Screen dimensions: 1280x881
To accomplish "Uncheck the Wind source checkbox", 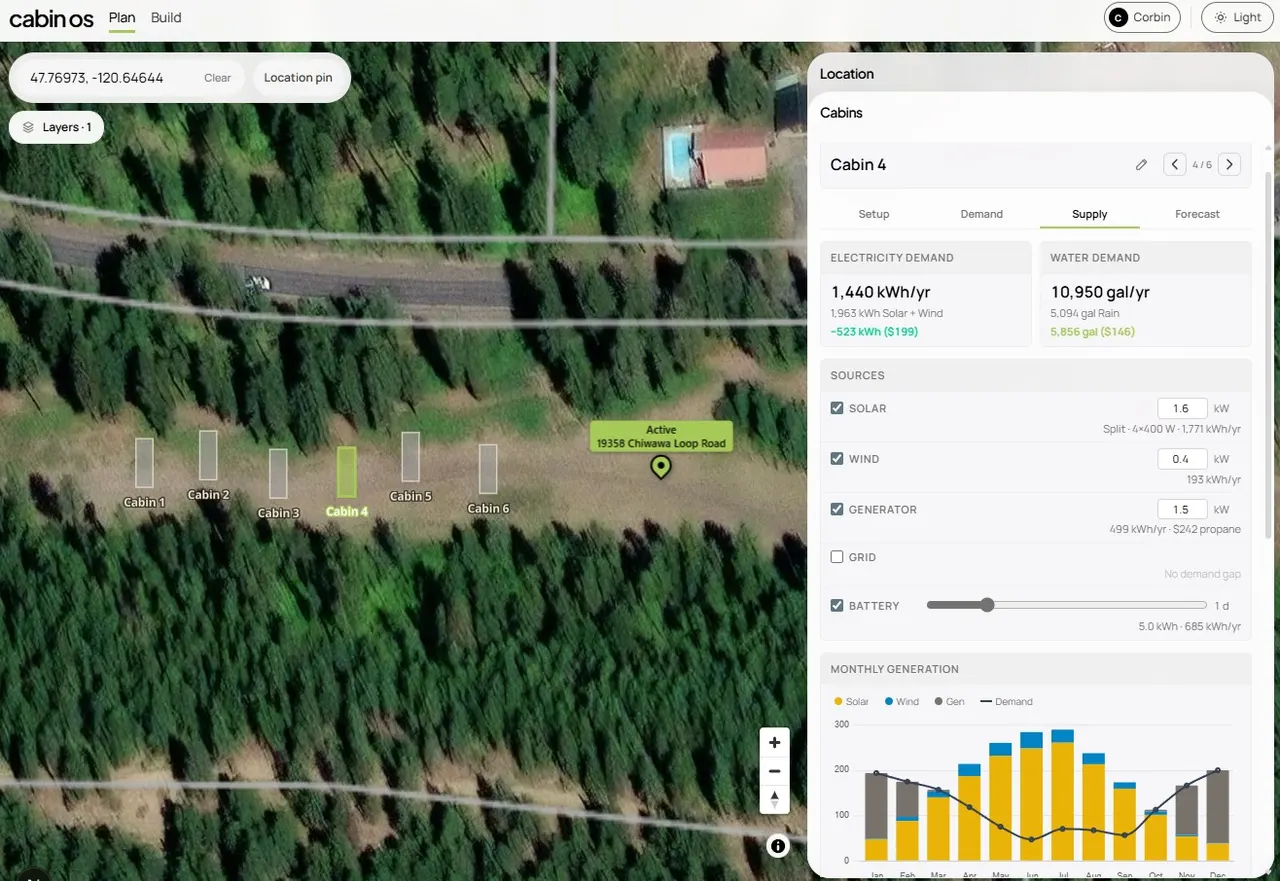I will (x=837, y=459).
